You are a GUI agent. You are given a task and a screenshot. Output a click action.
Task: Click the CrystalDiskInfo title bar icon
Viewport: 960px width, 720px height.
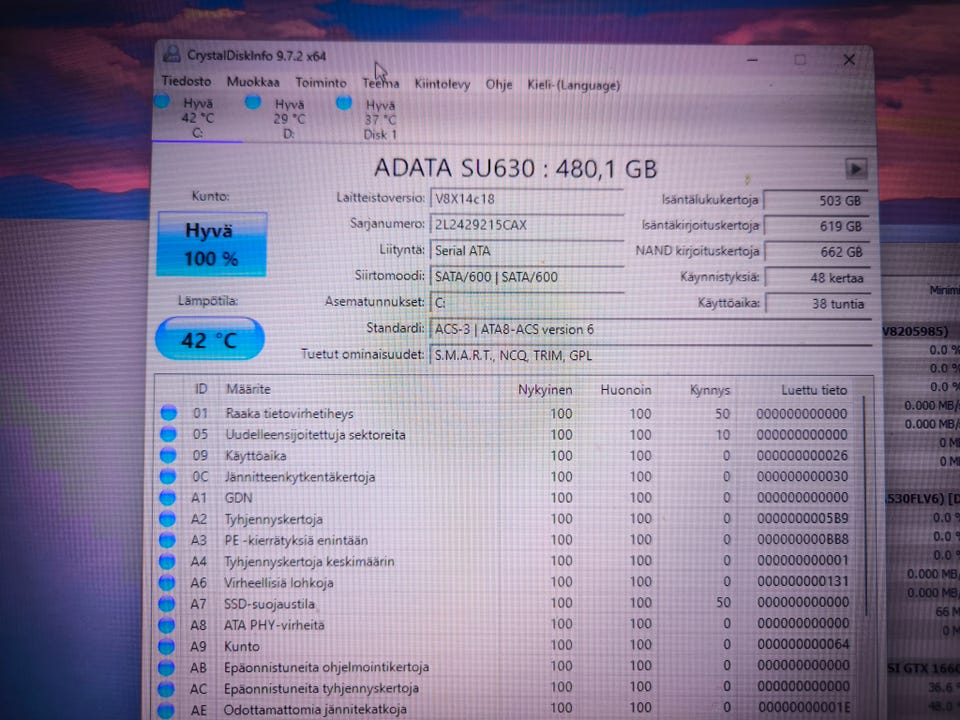[x=171, y=54]
